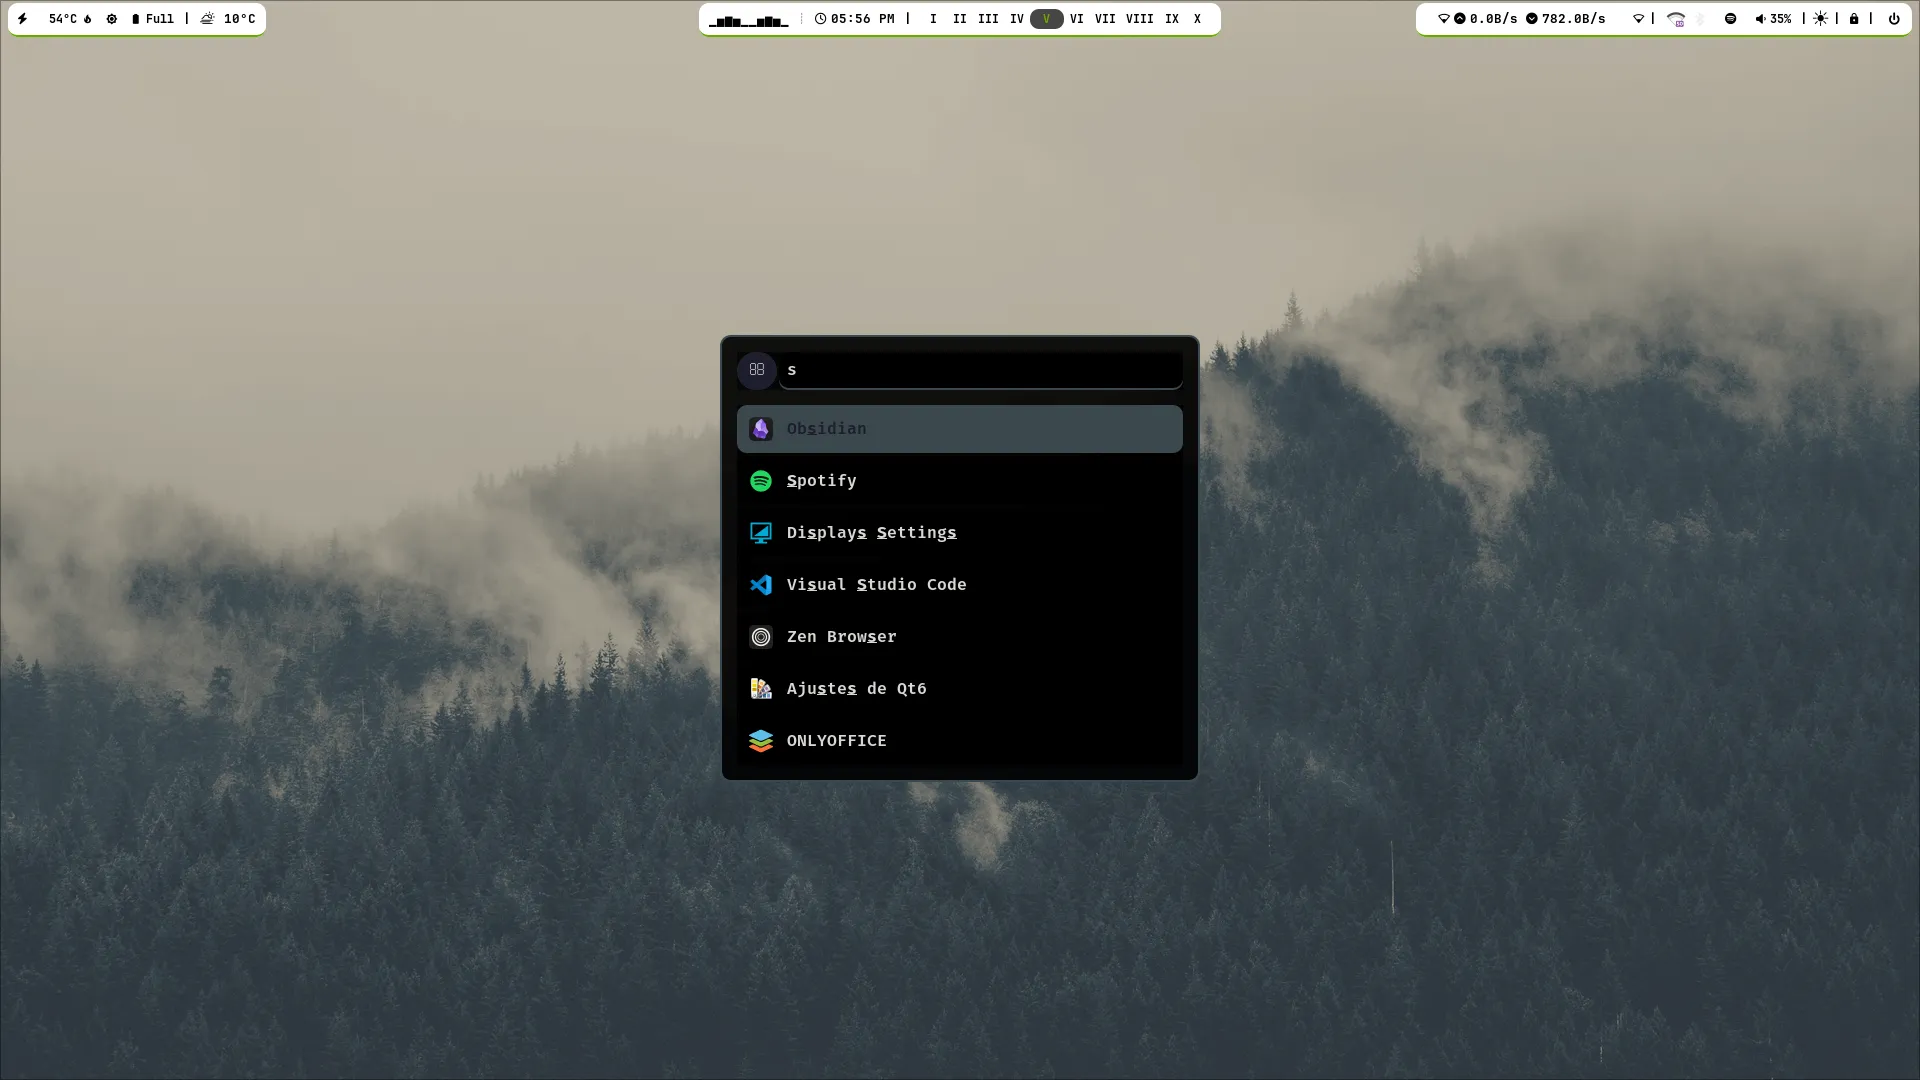Click the power button icon
The width and height of the screenshot is (1920, 1080).
(1893, 19)
